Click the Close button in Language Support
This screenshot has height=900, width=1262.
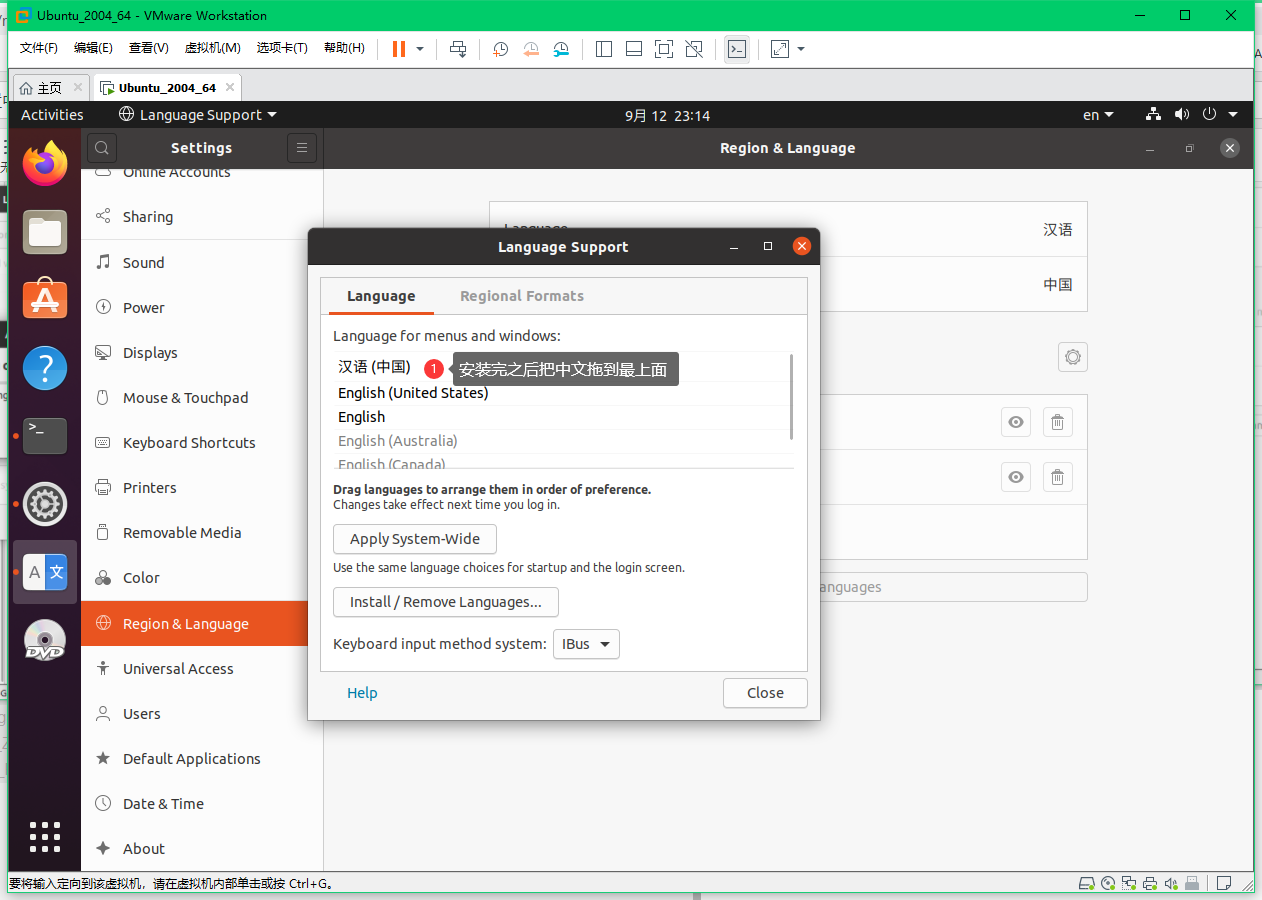point(765,693)
